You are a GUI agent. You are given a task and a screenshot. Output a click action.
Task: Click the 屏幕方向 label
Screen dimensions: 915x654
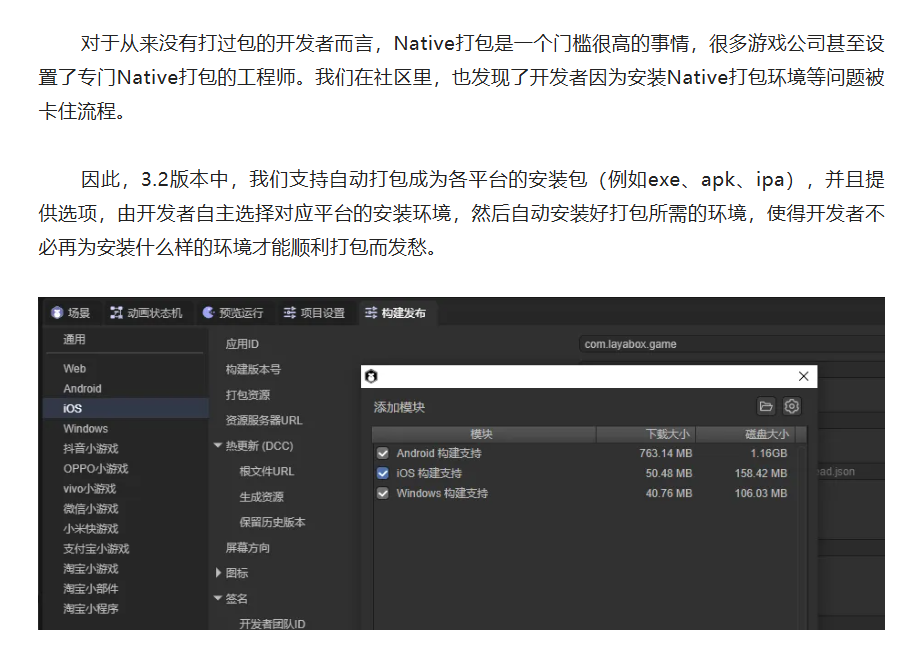248,547
